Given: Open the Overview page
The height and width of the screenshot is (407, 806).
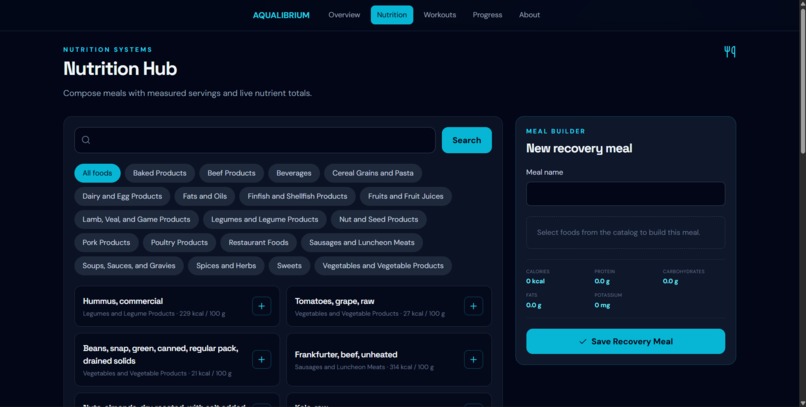Looking at the screenshot, I should coord(344,15).
